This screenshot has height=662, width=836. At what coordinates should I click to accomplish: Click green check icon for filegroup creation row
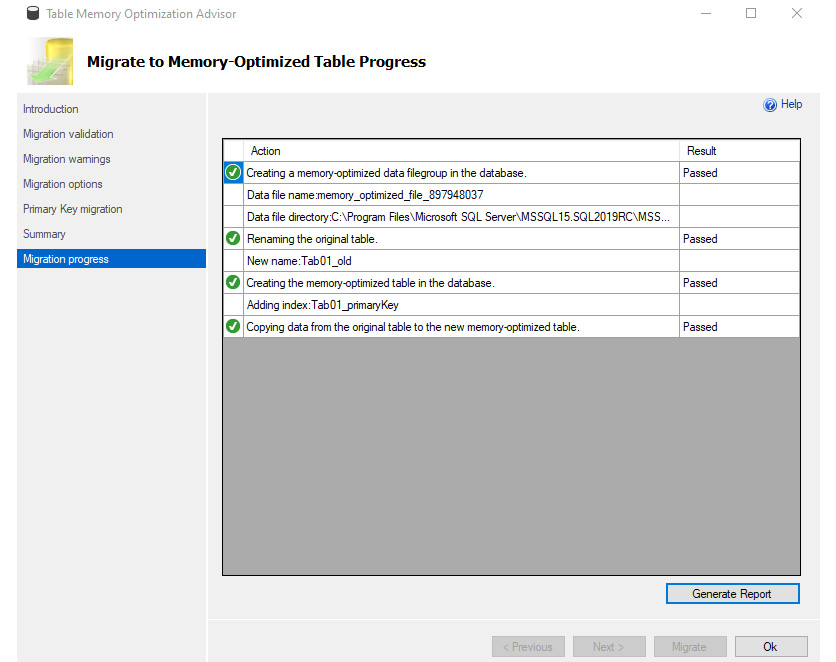pos(233,173)
